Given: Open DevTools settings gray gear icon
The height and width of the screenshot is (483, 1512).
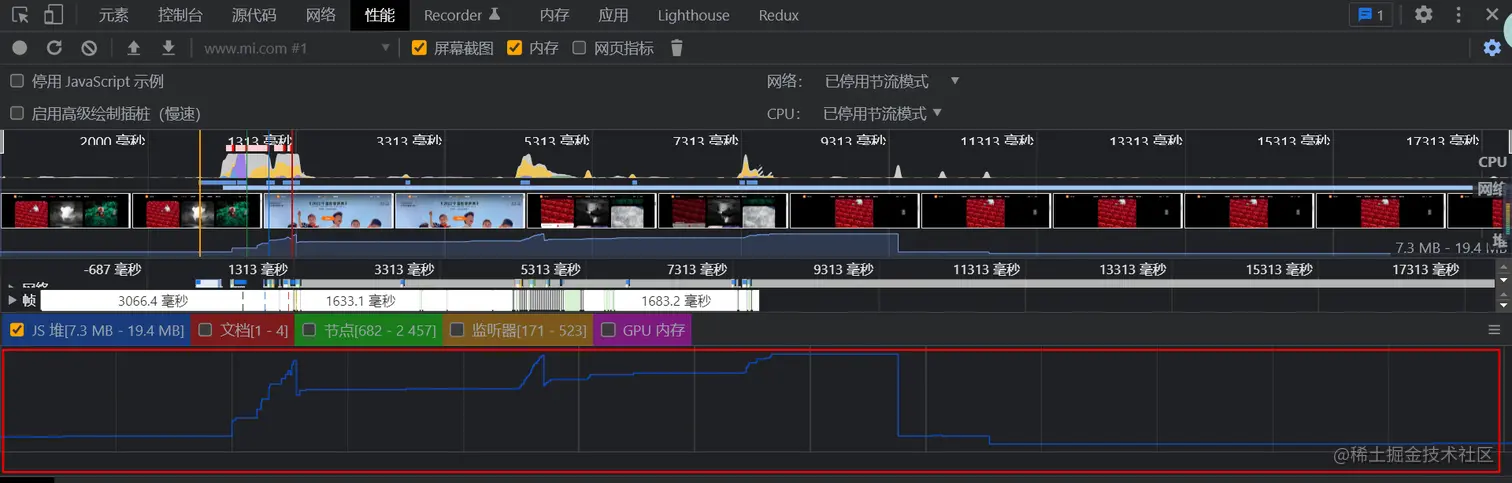Looking at the screenshot, I should (1423, 15).
